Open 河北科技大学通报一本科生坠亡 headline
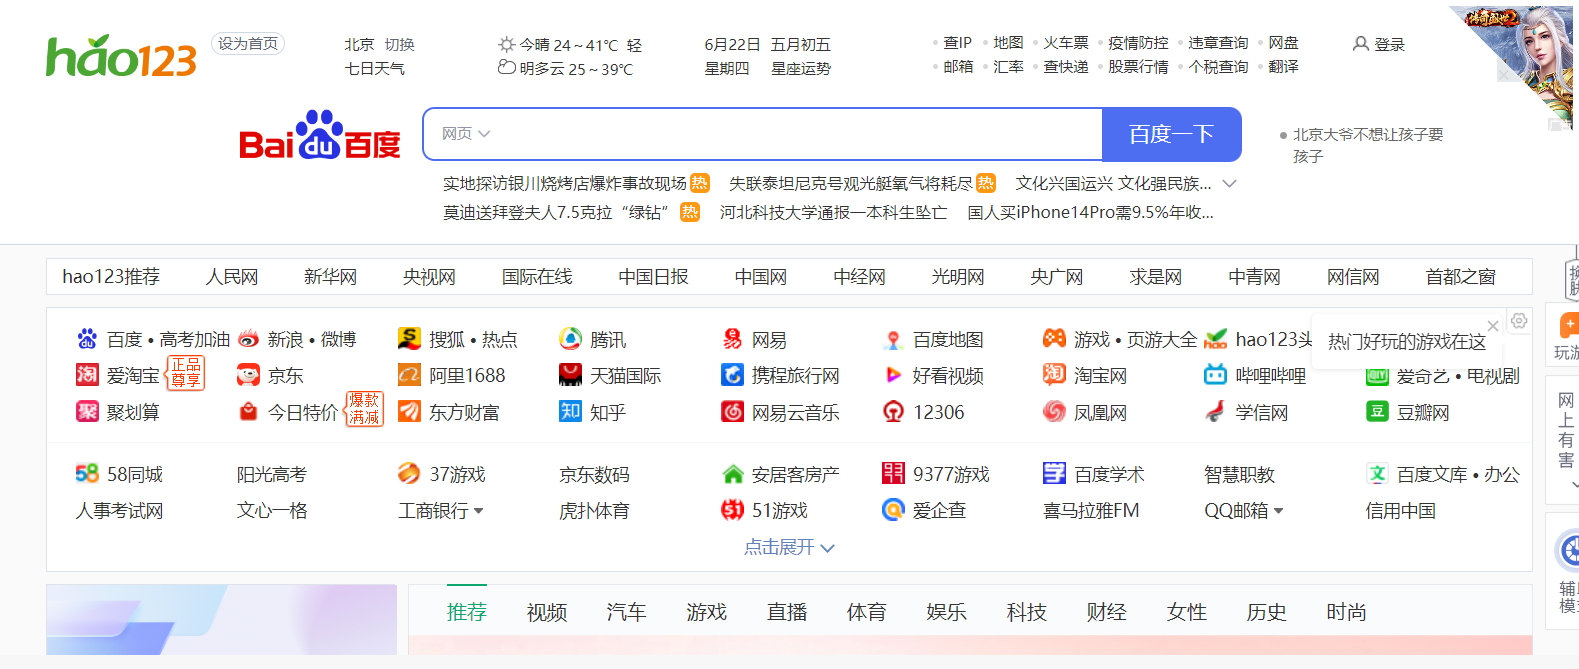Image resolution: width=1579 pixels, height=669 pixels. [x=833, y=213]
